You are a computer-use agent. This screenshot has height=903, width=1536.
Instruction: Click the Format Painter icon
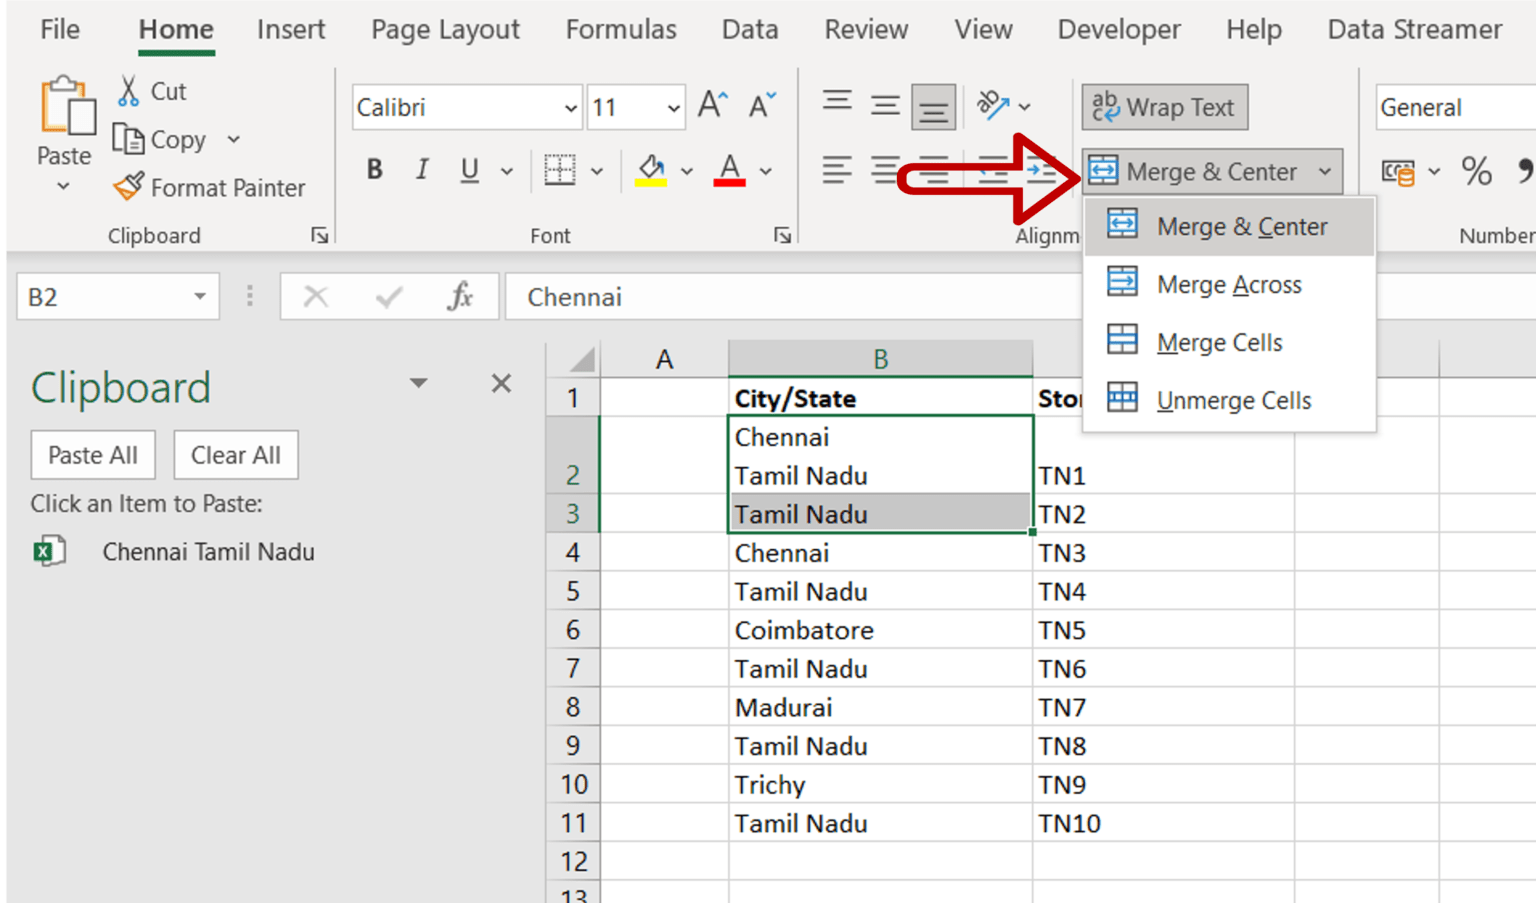point(129,187)
